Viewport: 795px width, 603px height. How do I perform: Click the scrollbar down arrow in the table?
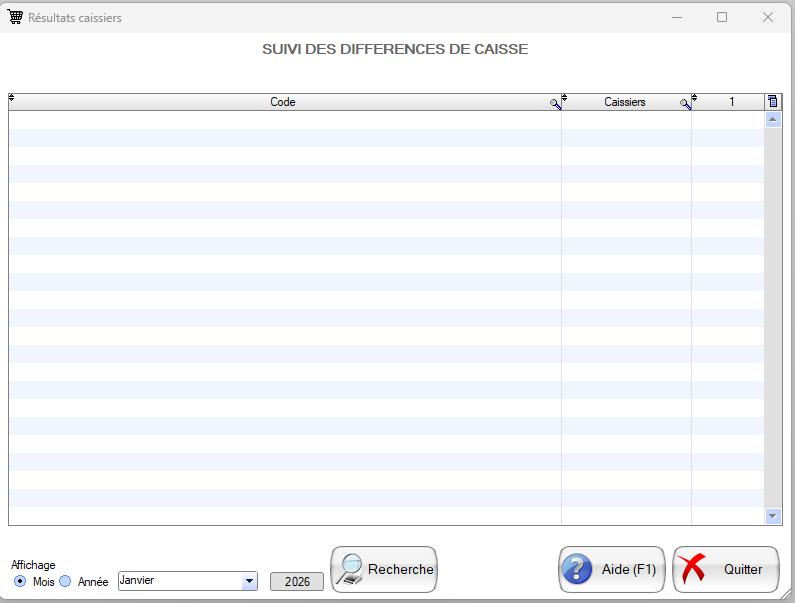pyautogui.click(x=773, y=516)
